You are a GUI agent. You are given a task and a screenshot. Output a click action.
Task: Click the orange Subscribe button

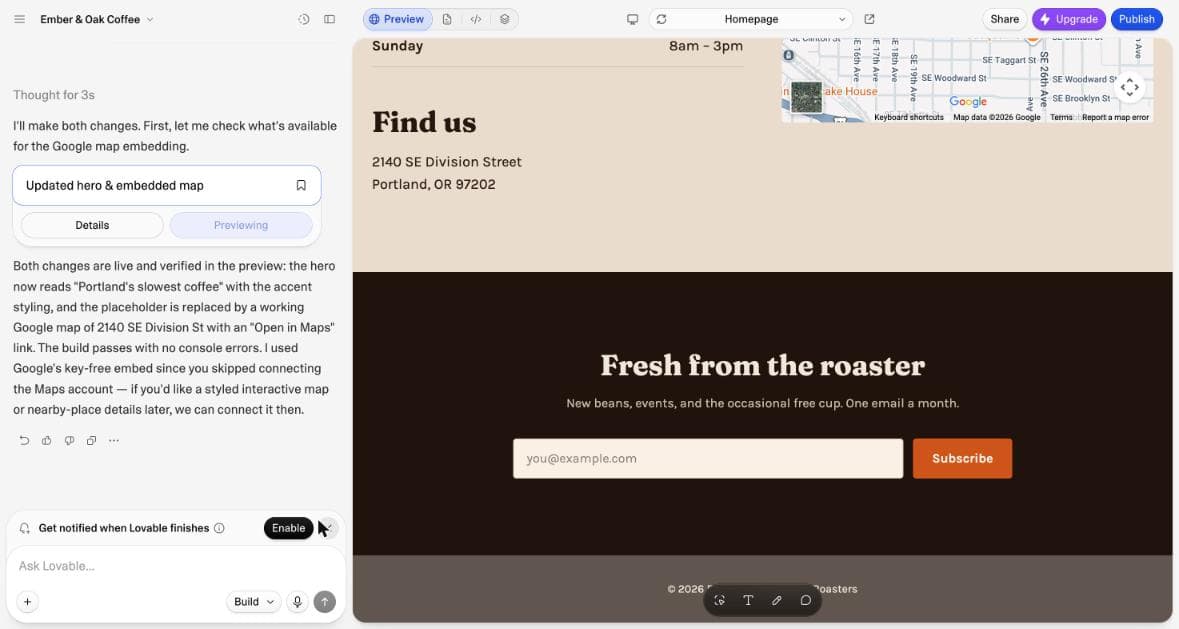click(x=962, y=458)
